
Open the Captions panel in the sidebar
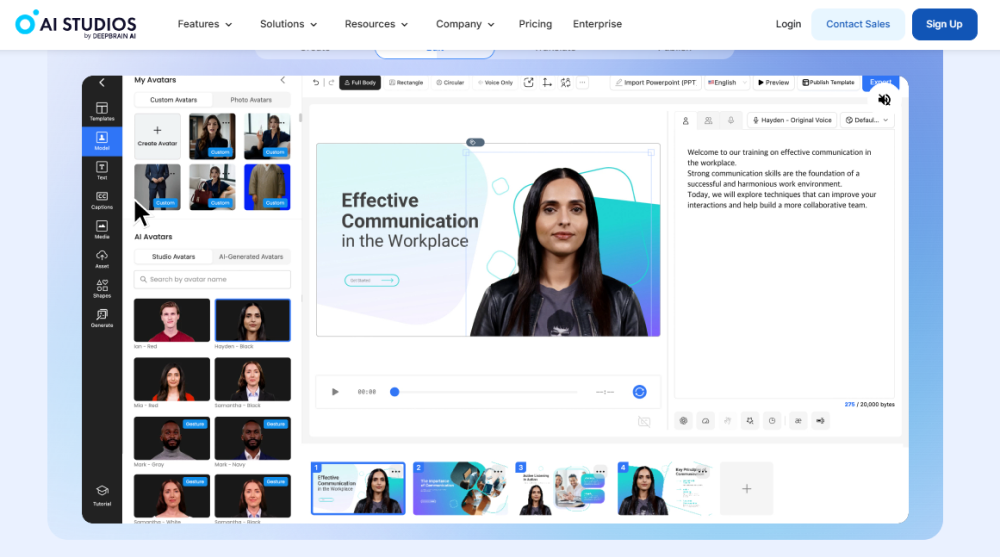(101, 200)
